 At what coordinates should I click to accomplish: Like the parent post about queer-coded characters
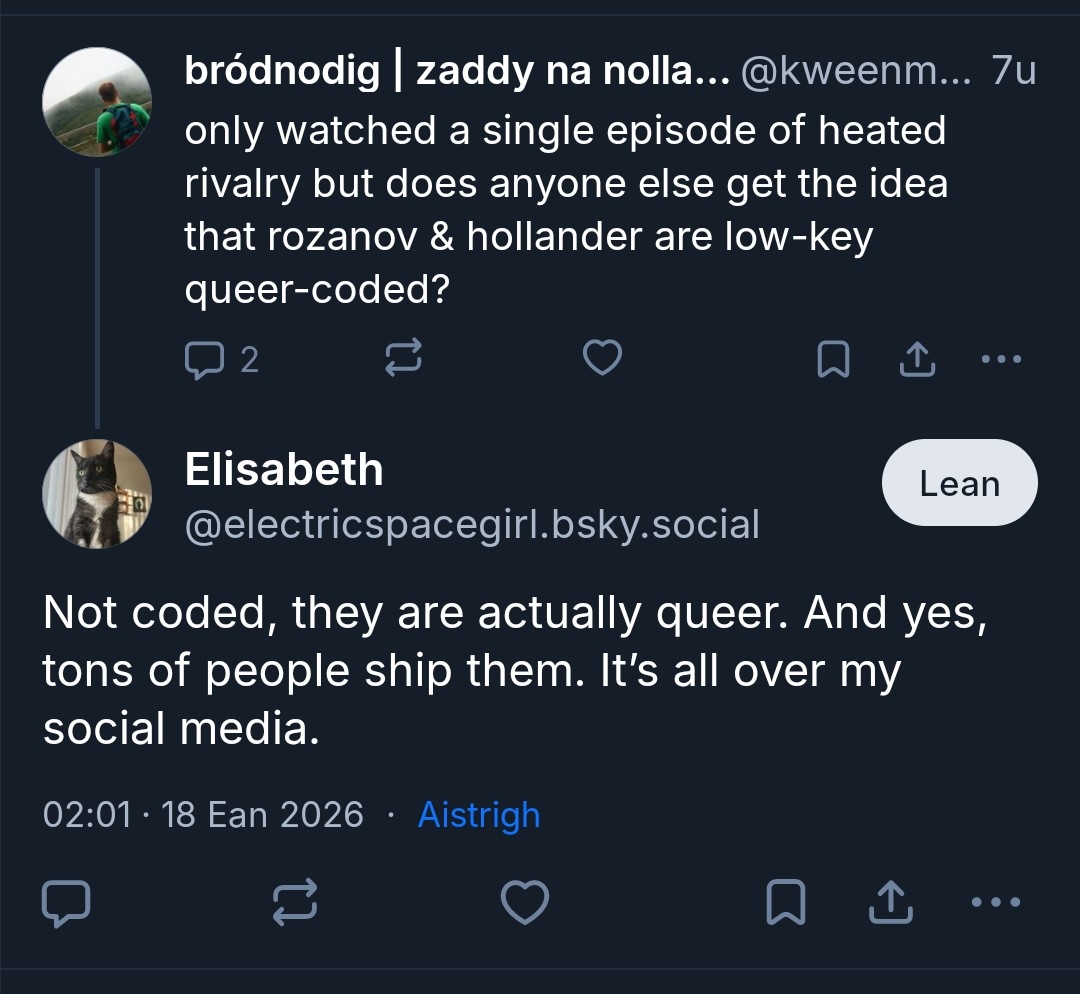[x=602, y=358]
